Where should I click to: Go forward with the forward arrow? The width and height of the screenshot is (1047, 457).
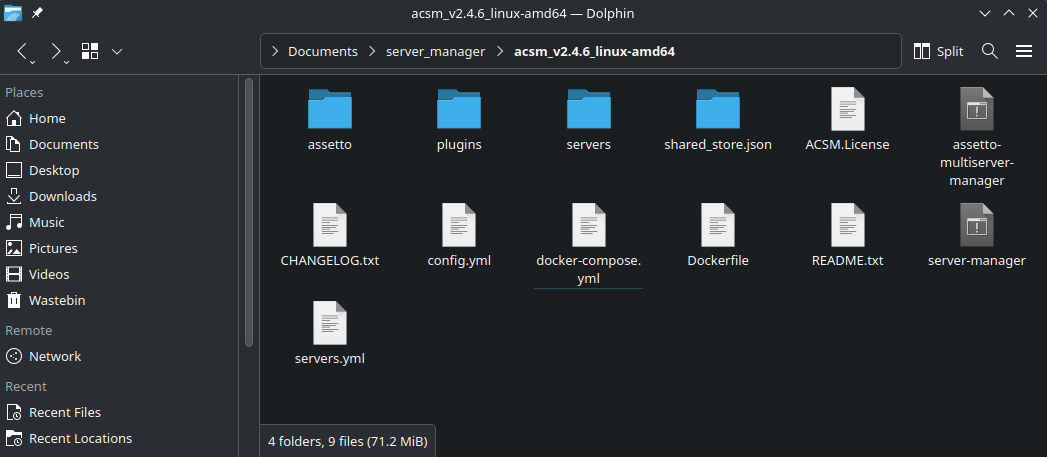tap(56, 51)
